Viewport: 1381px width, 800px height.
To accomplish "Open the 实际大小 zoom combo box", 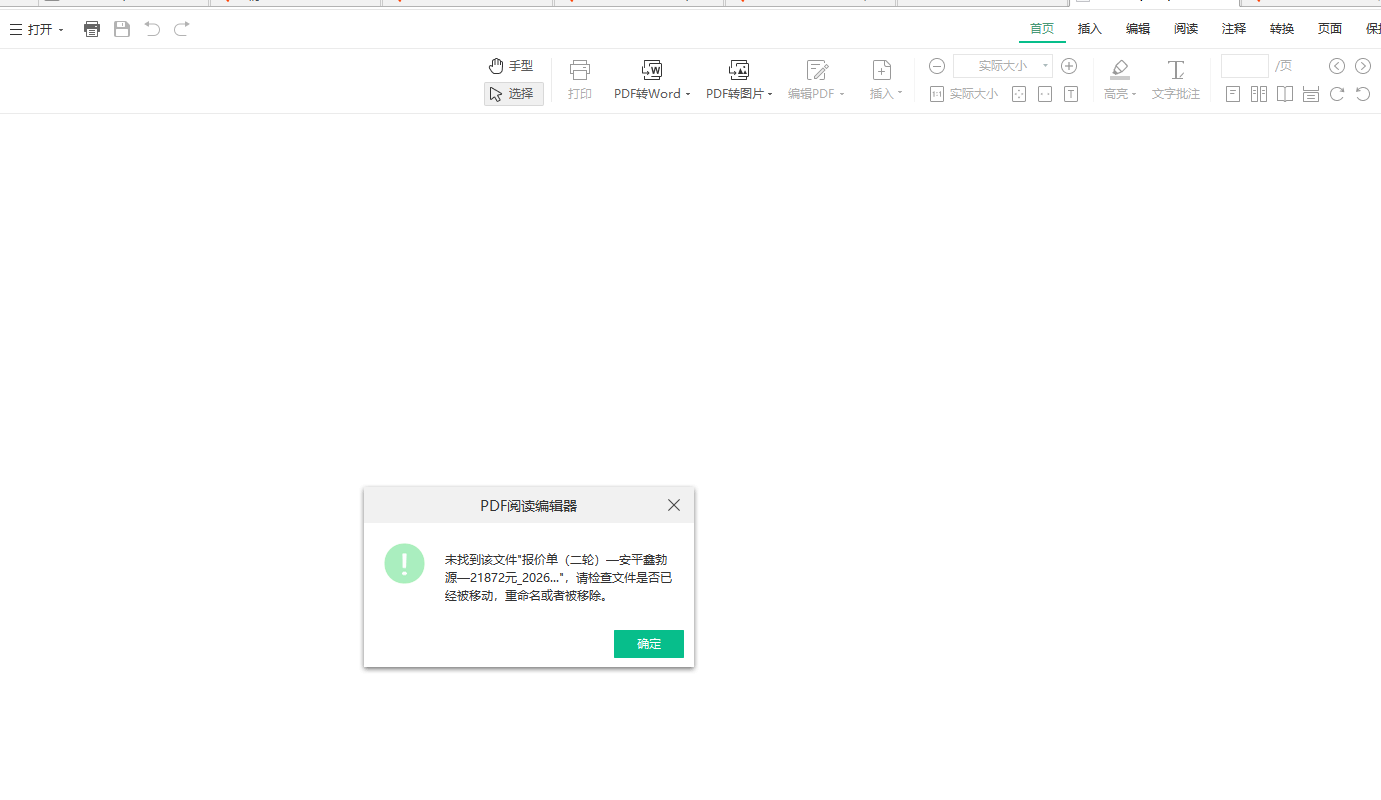I will pyautogui.click(x=1003, y=66).
